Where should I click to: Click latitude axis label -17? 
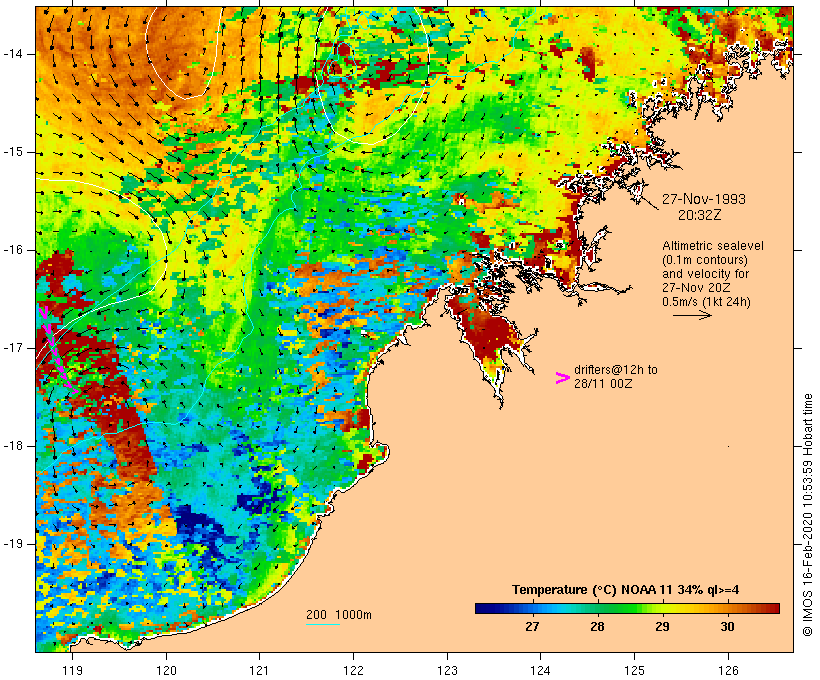13,348
